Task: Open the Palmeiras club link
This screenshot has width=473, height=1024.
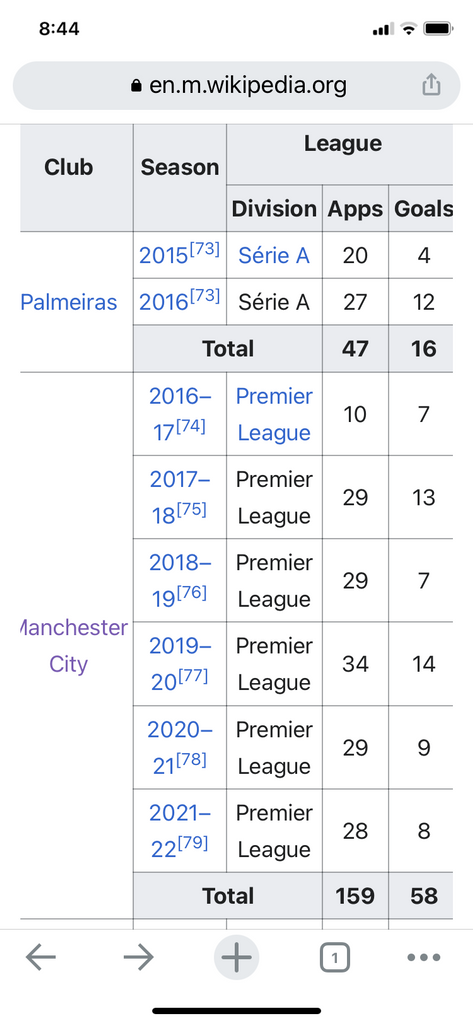Action: [x=69, y=302]
